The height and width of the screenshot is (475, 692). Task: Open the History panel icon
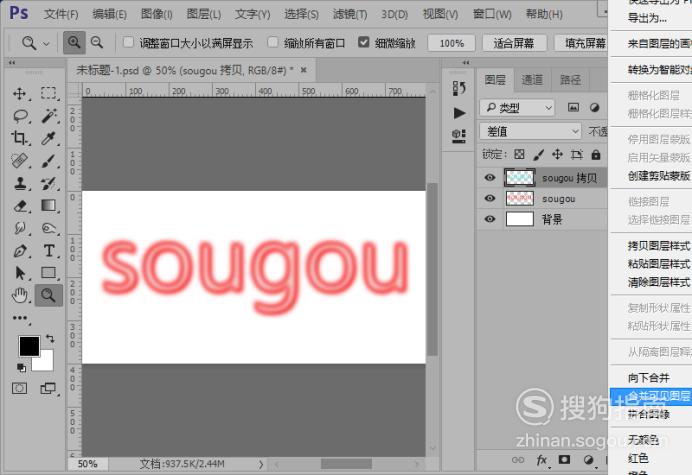[x=459, y=88]
